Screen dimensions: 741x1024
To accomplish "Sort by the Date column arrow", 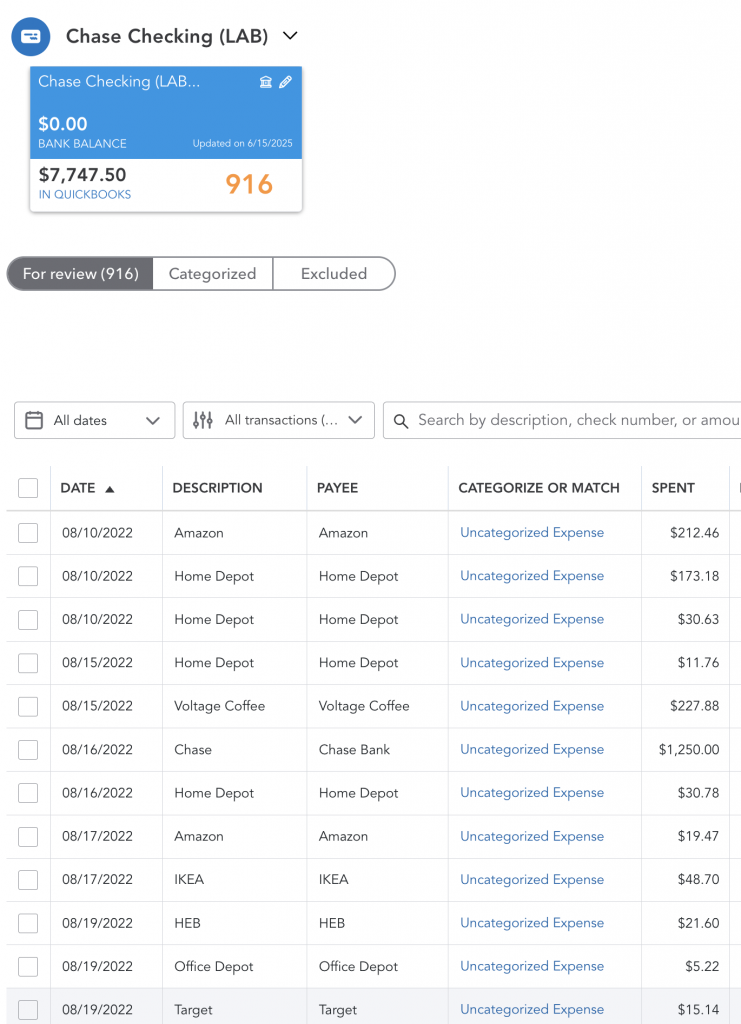I will pyautogui.click(x=110, y=489).
